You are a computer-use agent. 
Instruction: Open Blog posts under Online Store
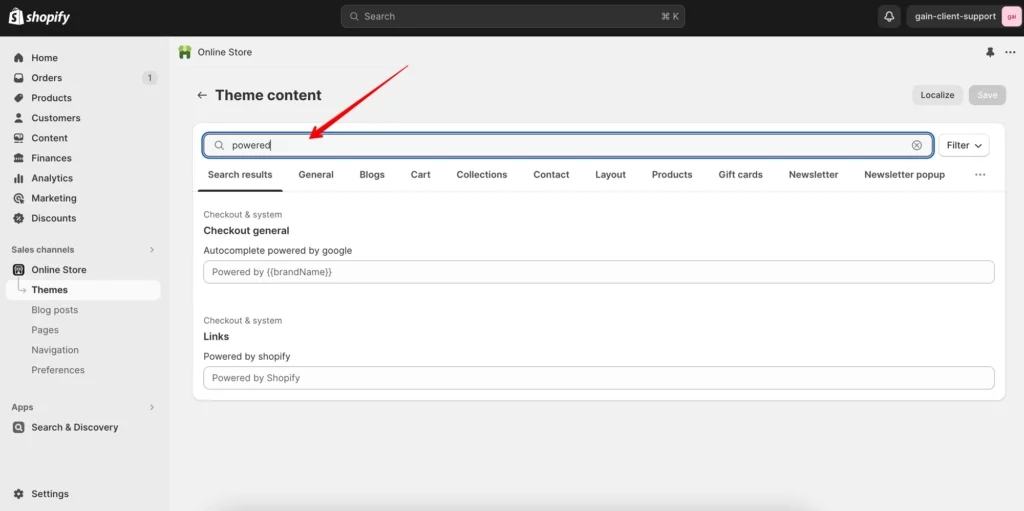(x=55, y=310)
